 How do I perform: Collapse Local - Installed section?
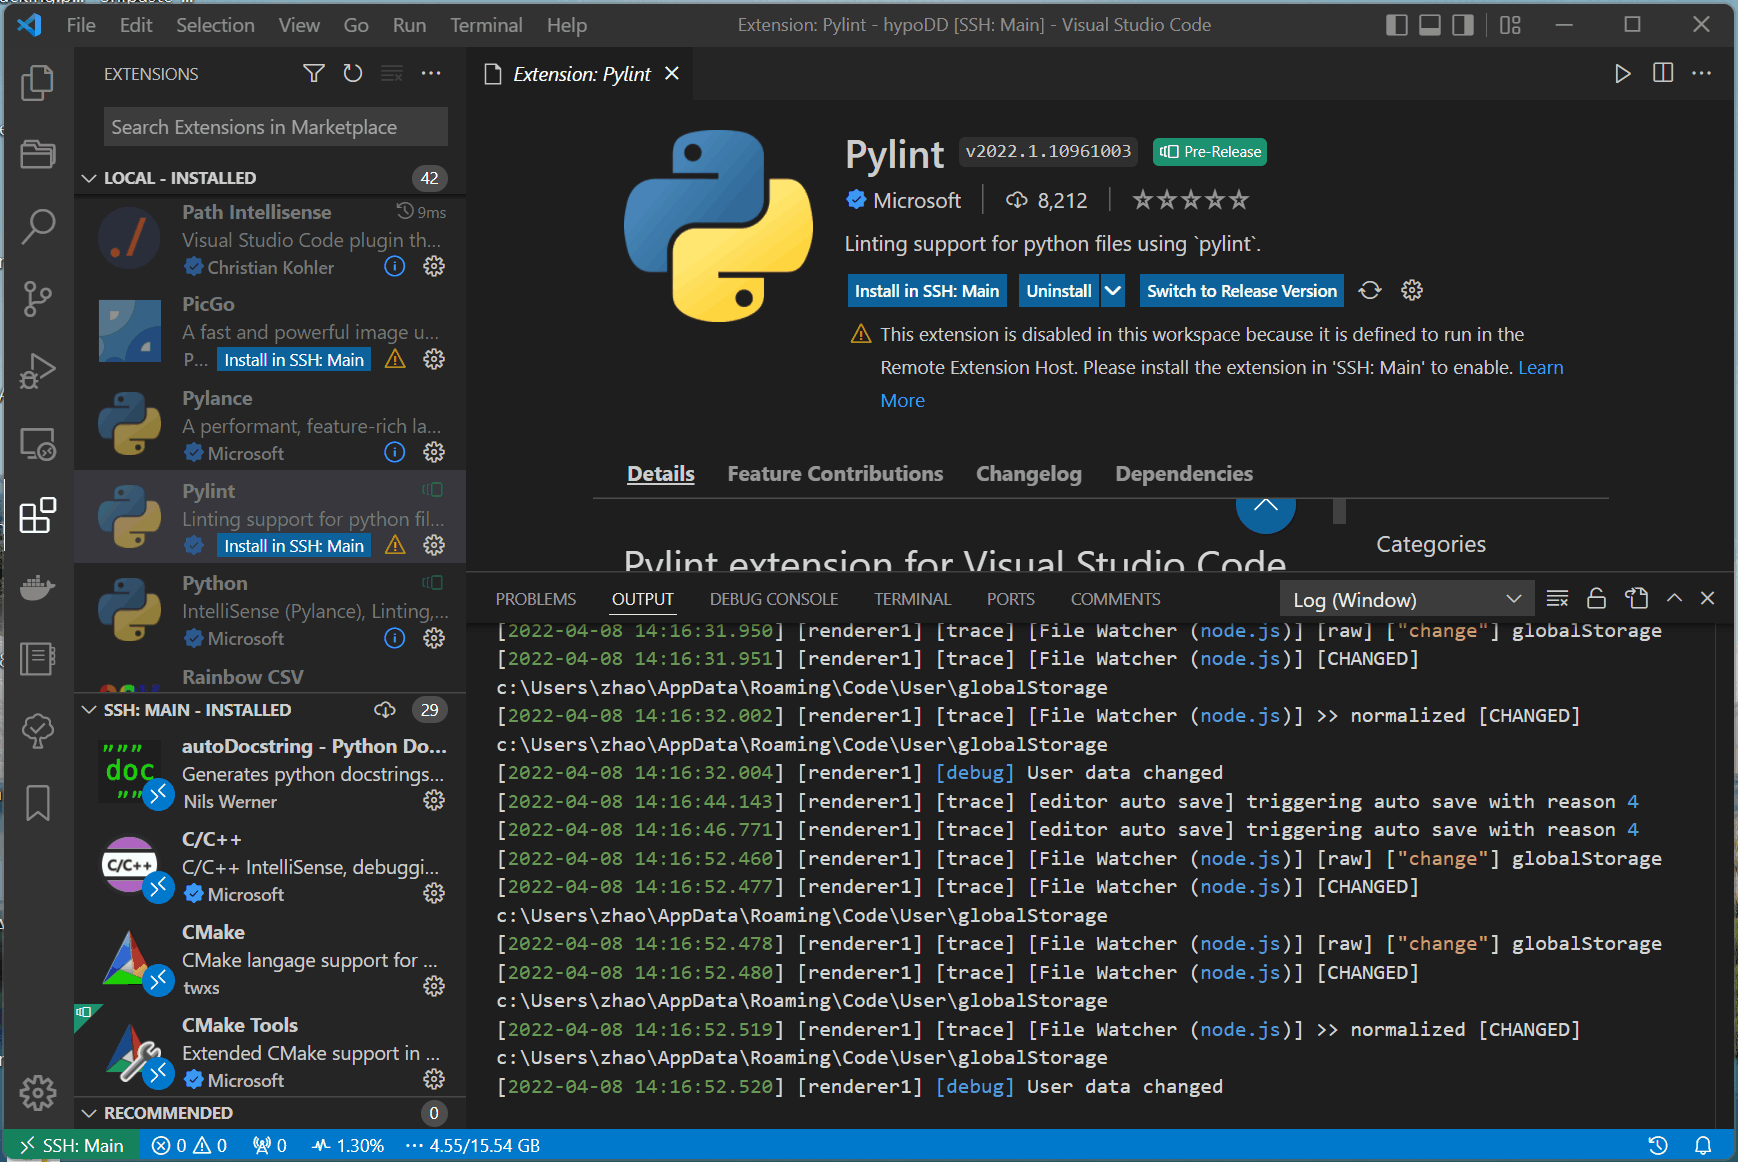point(89,178)
